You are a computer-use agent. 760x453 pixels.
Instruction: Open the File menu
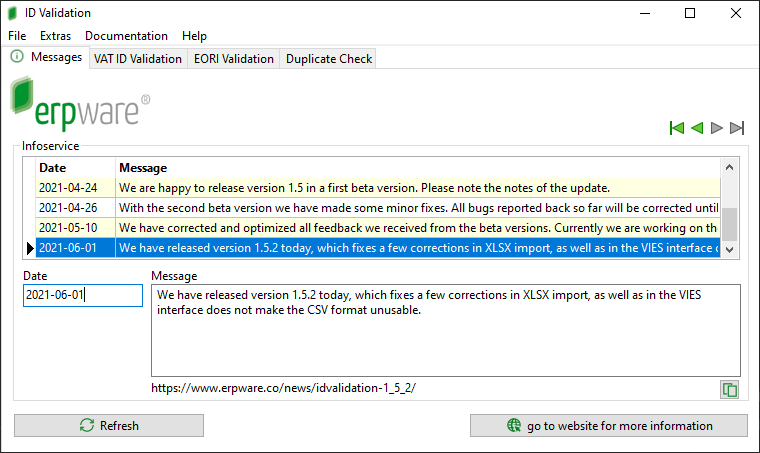click(17, 36)
